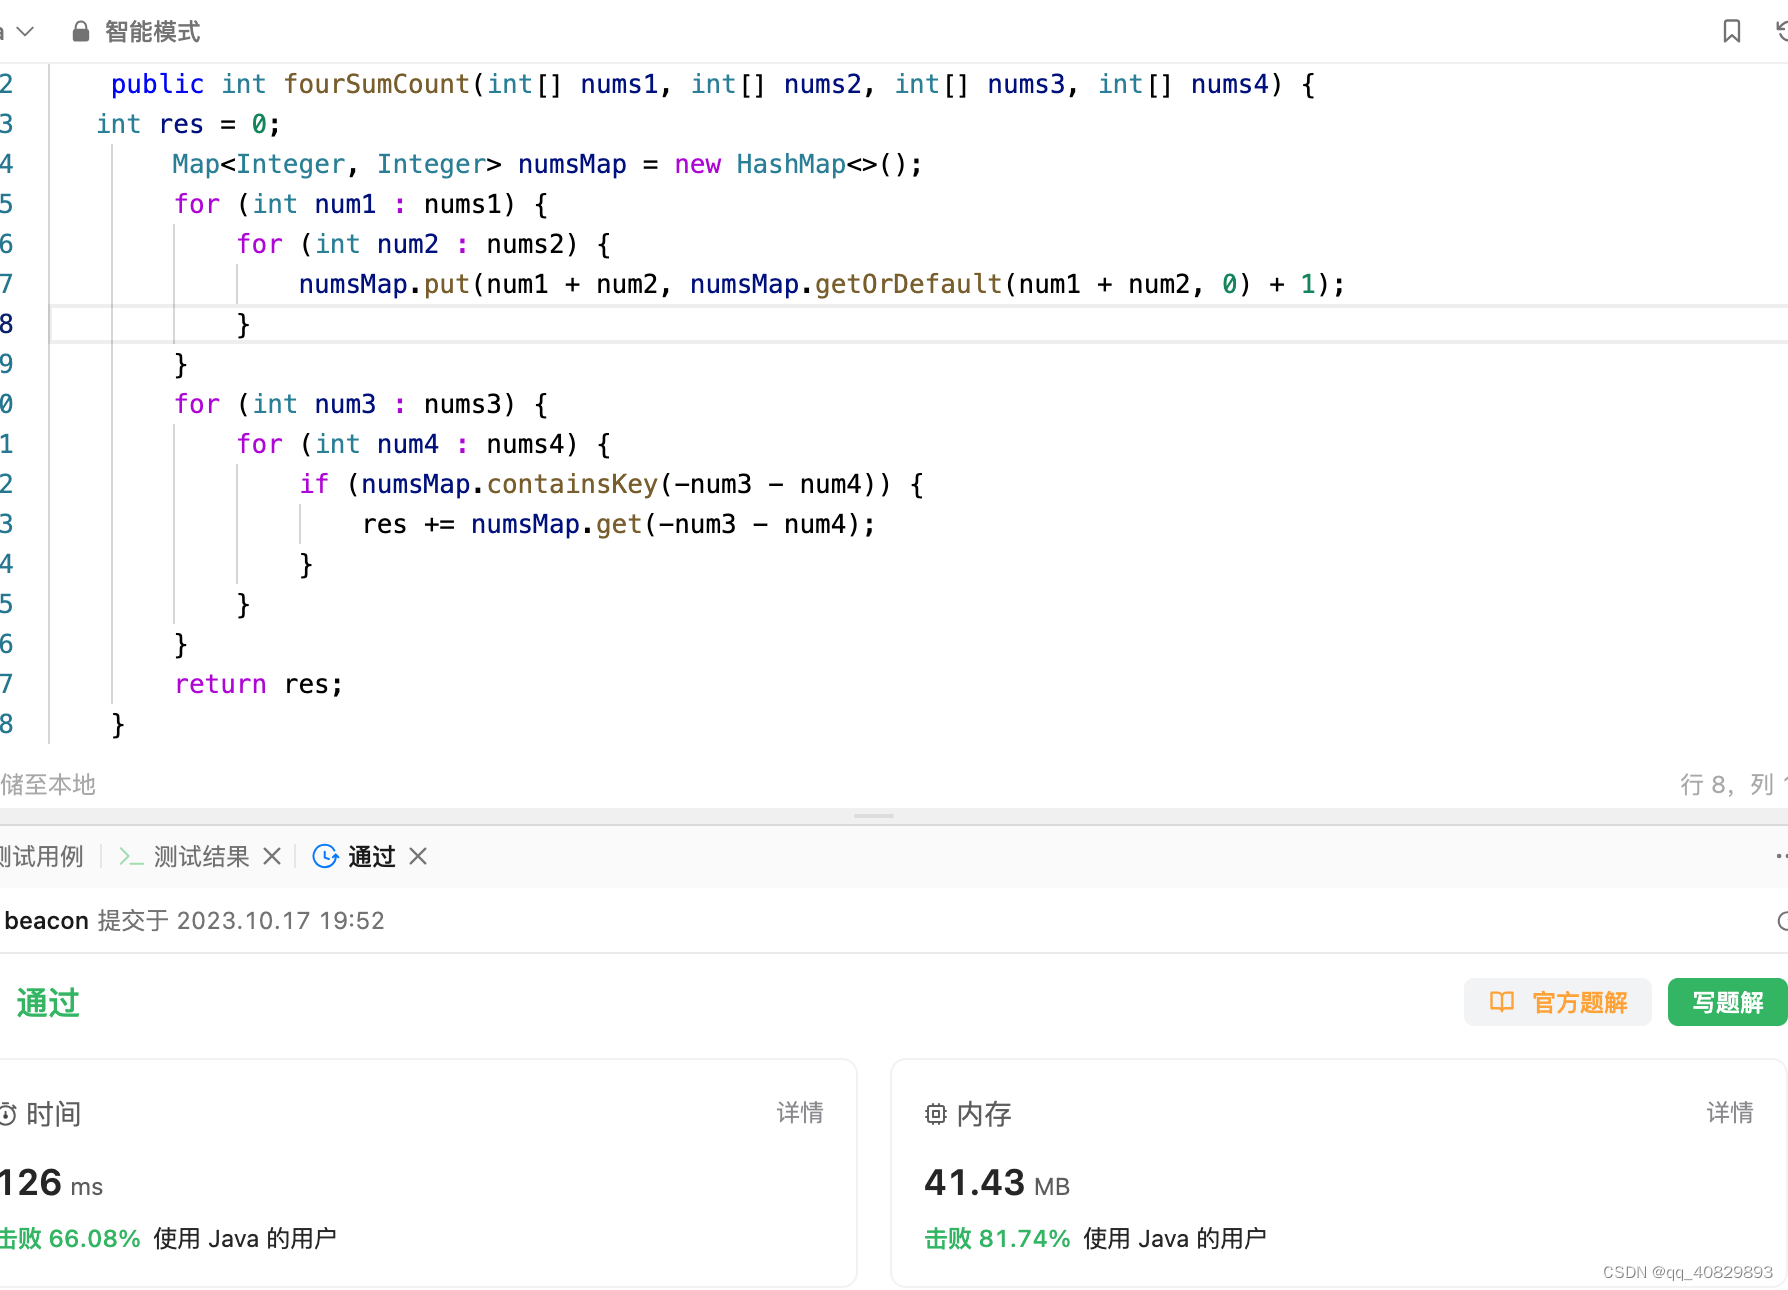Click the green 写题解 button

point(1727,1002)
